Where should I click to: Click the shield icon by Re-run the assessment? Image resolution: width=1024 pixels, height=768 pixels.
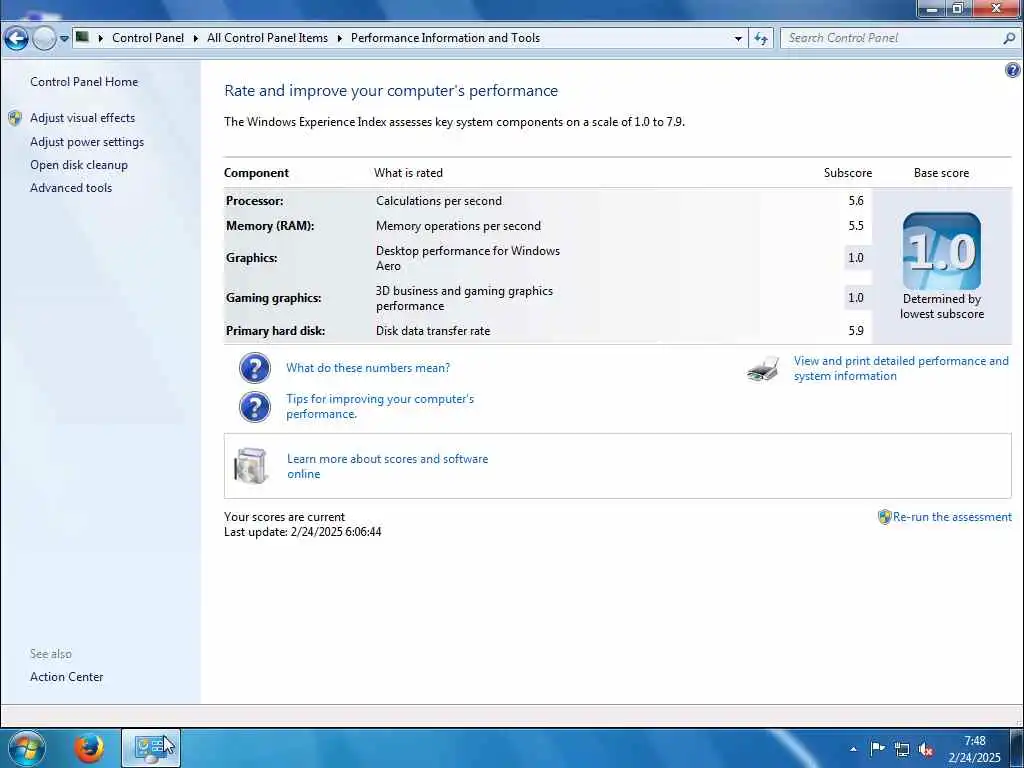pyautogui.click(x=884, y=517)
